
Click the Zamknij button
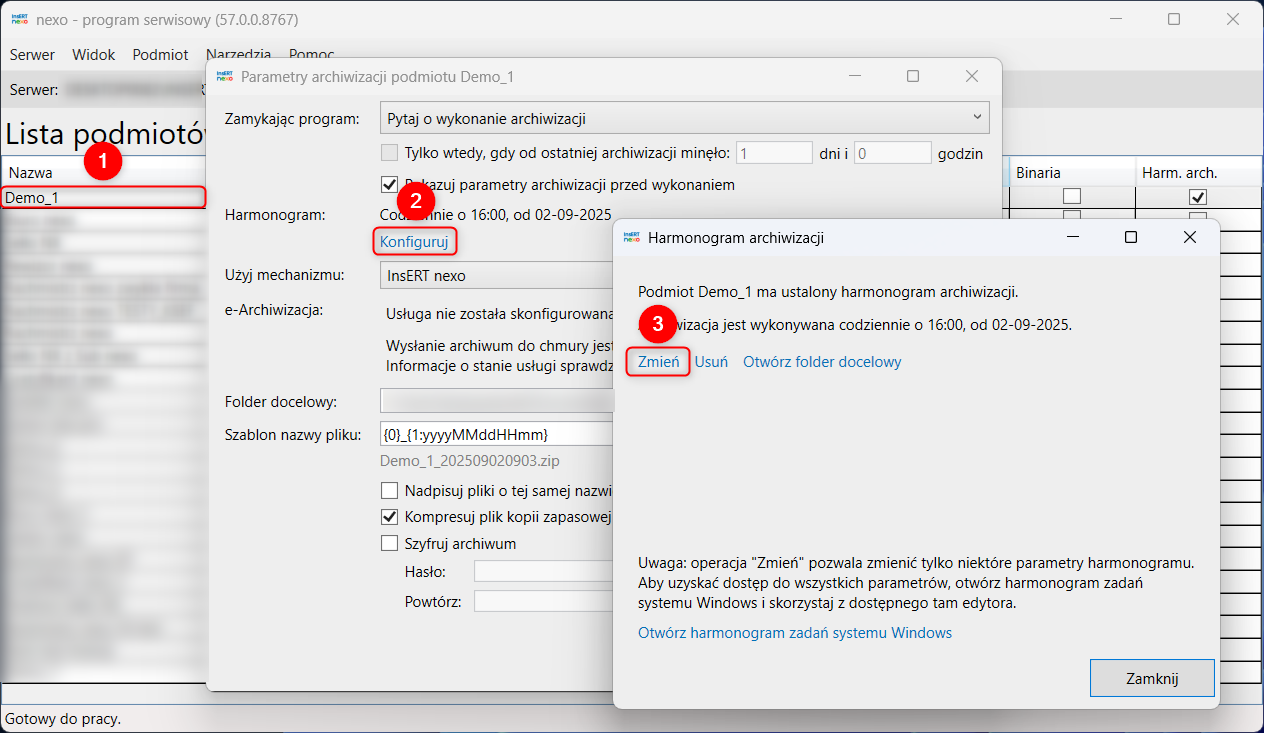click(x=1152, y=678)
